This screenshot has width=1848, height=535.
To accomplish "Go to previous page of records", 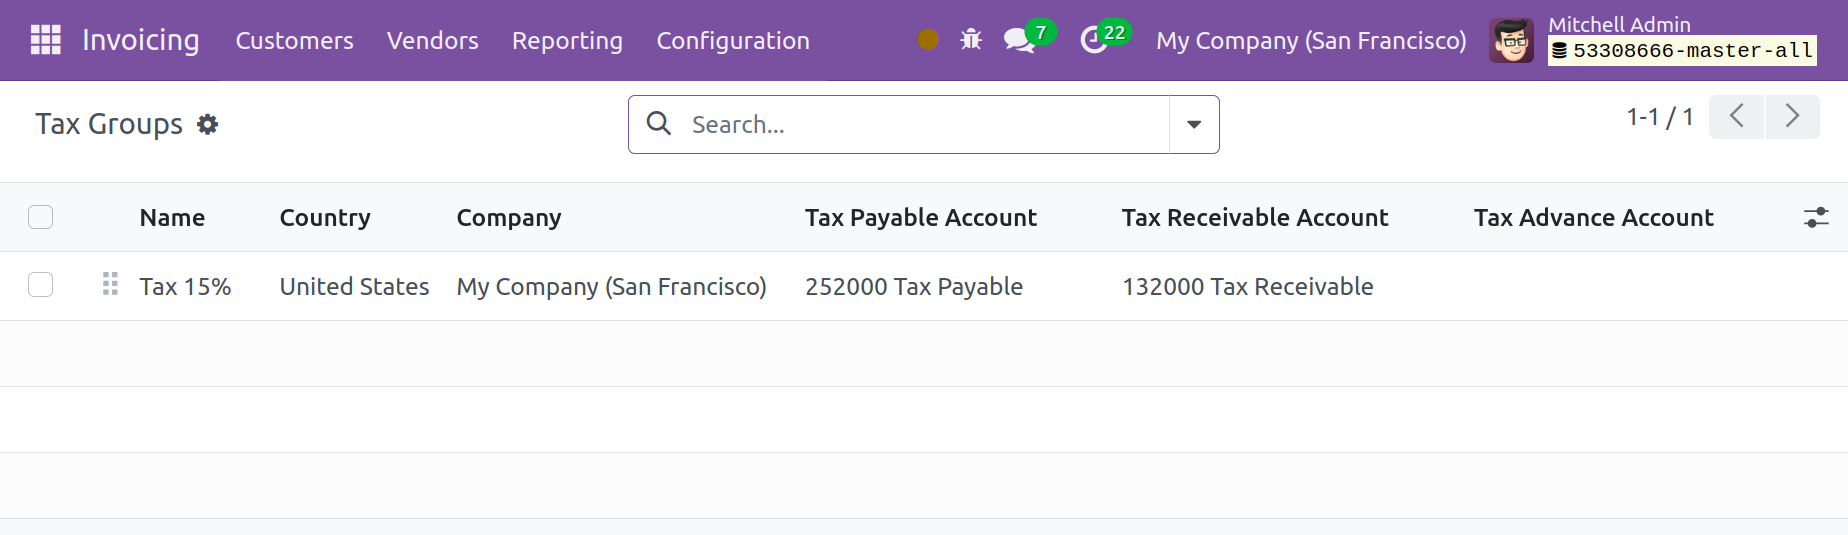I will click(1737, 116).
